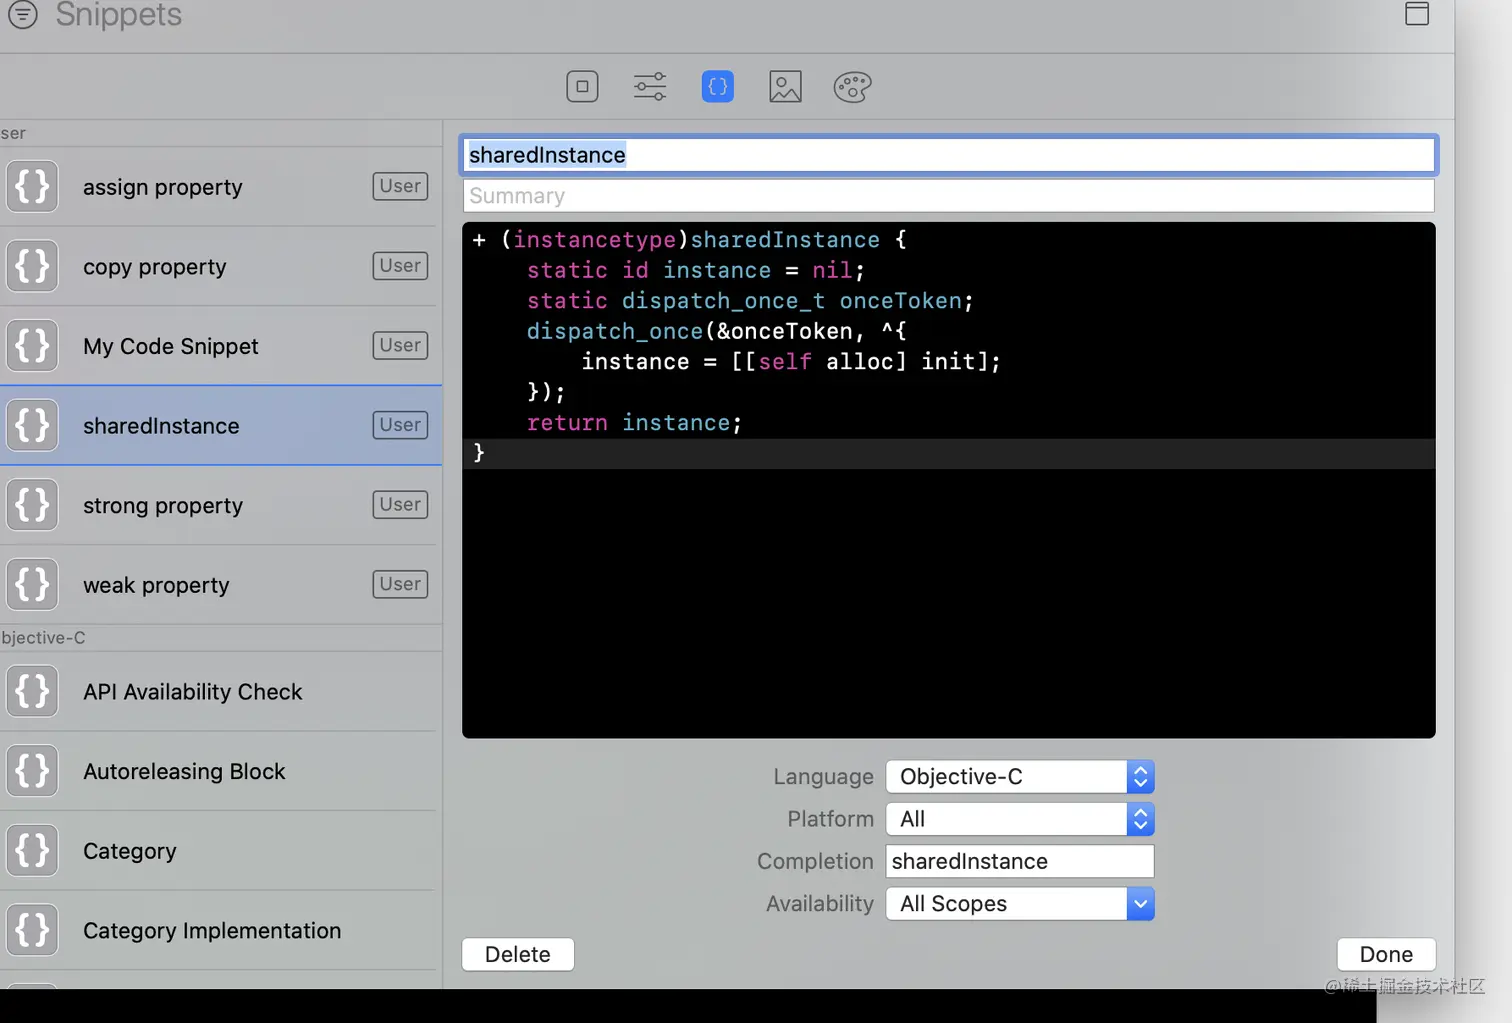Click the braces icon of Category Implementation

tap(32, 930)
